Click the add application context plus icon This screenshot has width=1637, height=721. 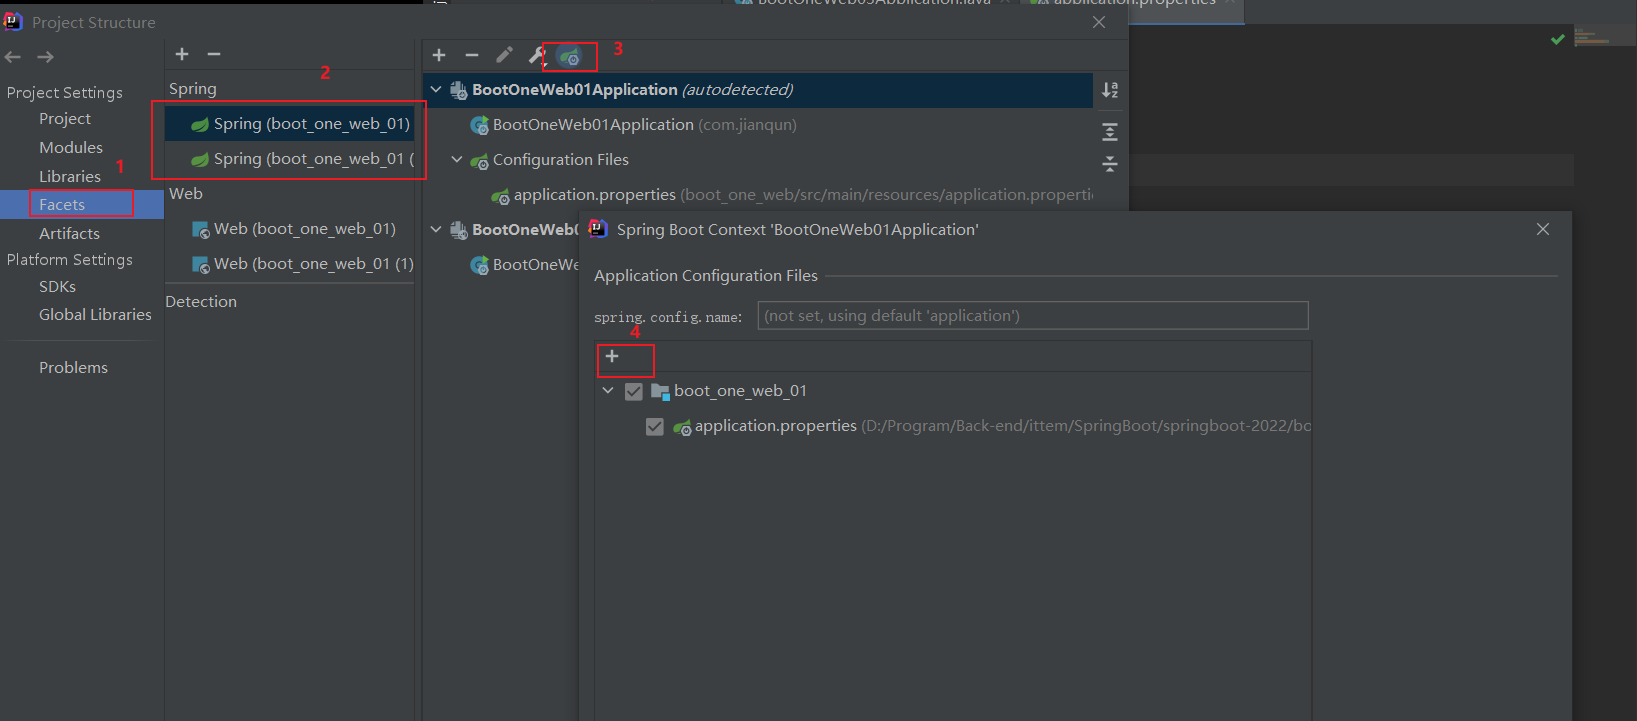click(439, 55)
